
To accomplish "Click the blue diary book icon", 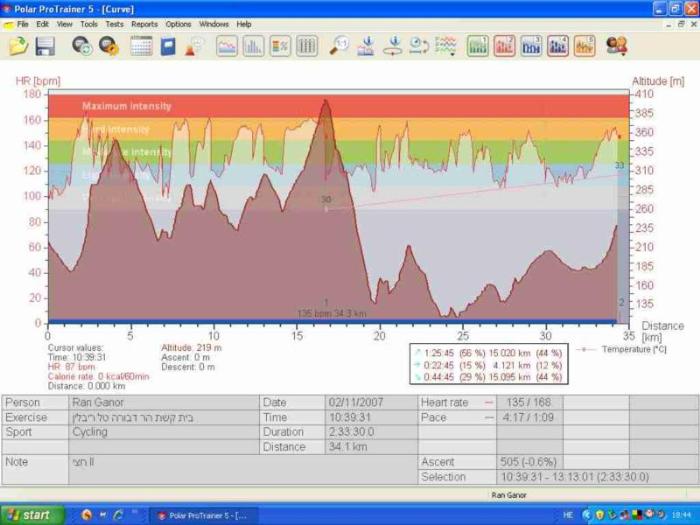I will [x=168, y=45].
